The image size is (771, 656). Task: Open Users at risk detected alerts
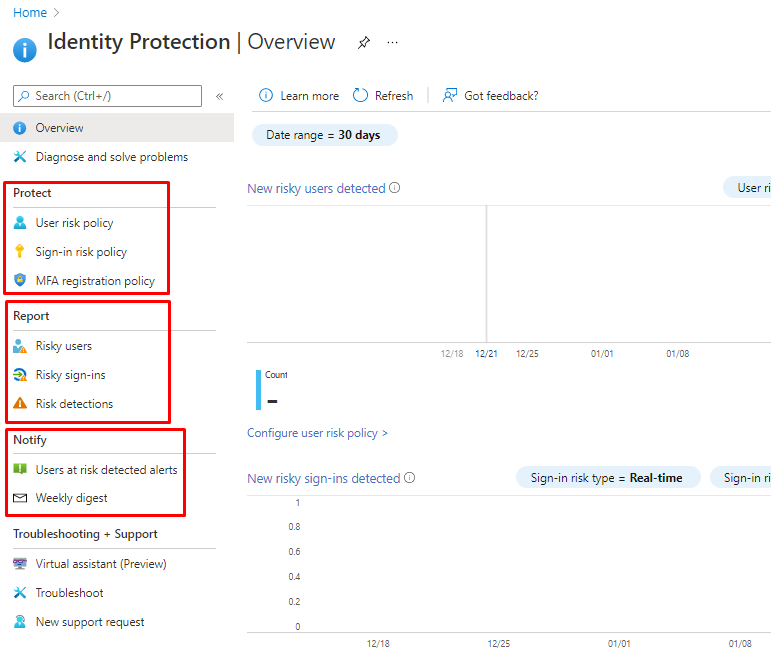[106, 470]
